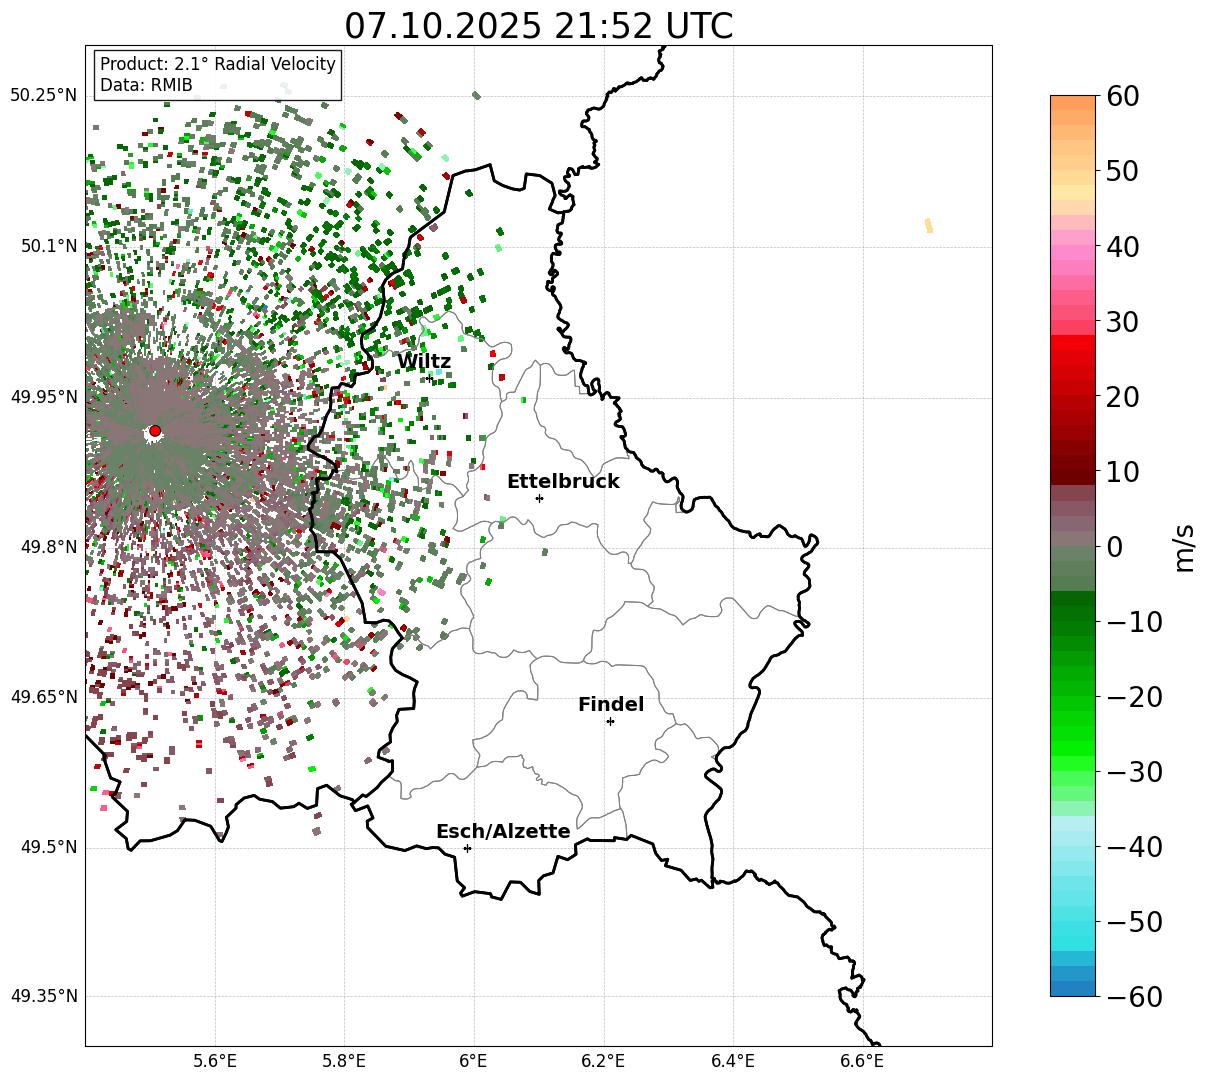Click the 50.25°N latitude tick label
Screen dimensions: 1207x1081
point(43,96)
